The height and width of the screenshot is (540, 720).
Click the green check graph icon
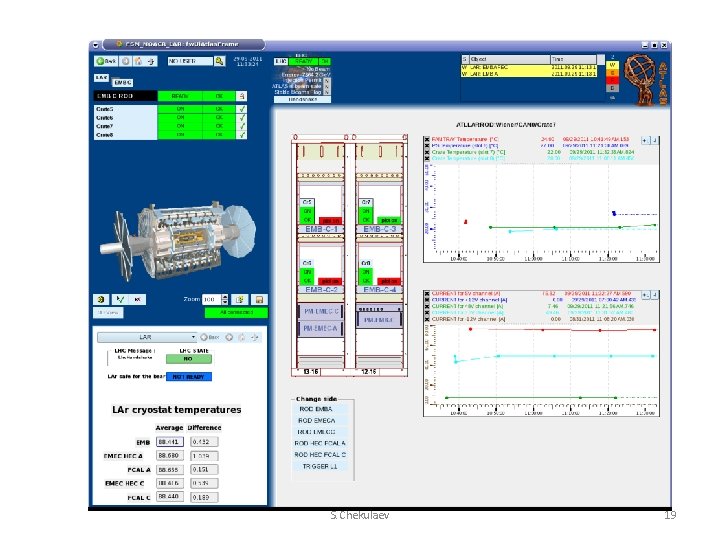(120, 300)
